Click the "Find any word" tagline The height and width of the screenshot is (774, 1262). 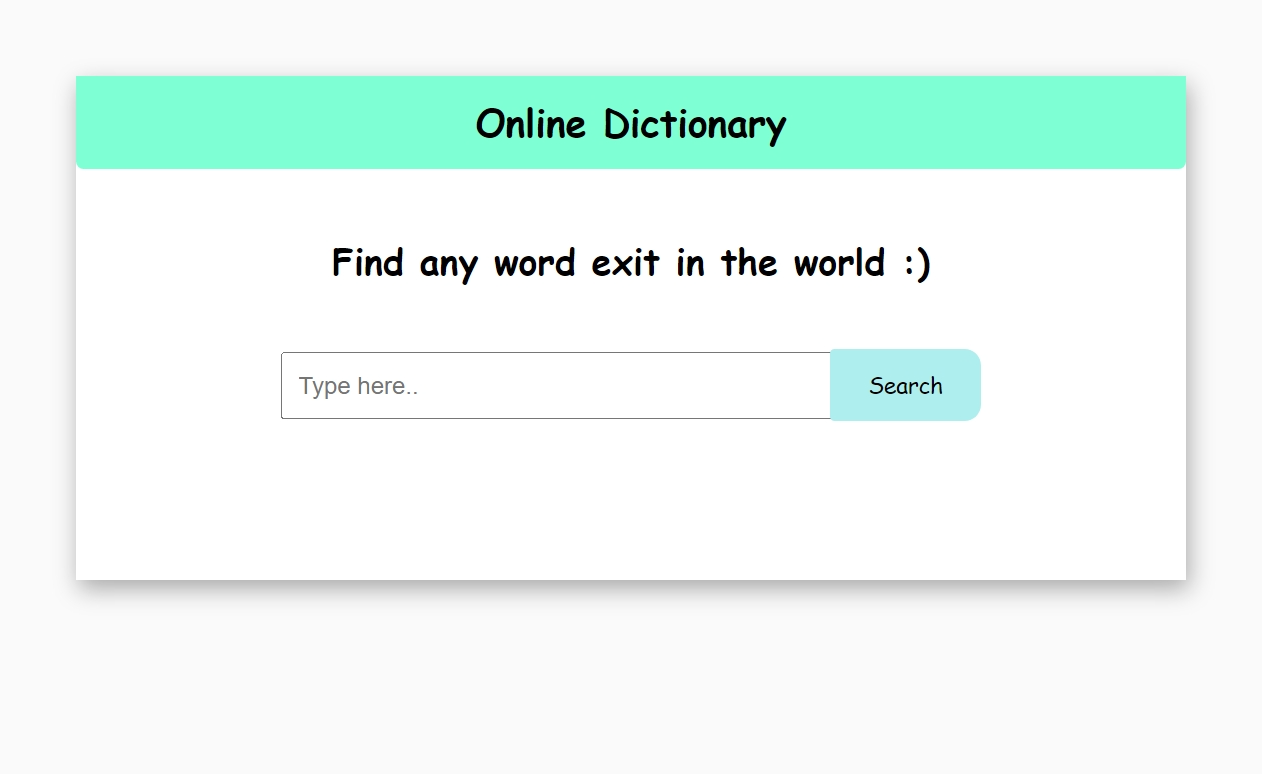pyautogui.click(x=630, y=263)
